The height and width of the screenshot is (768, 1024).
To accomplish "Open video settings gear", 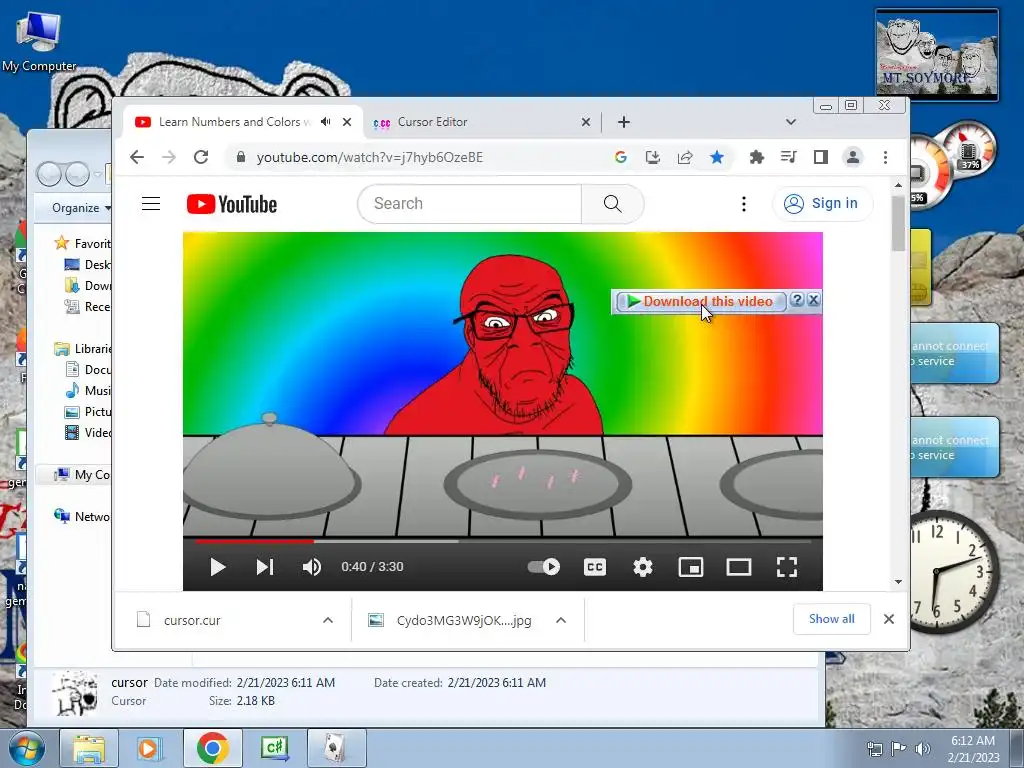I will (643, 567).
